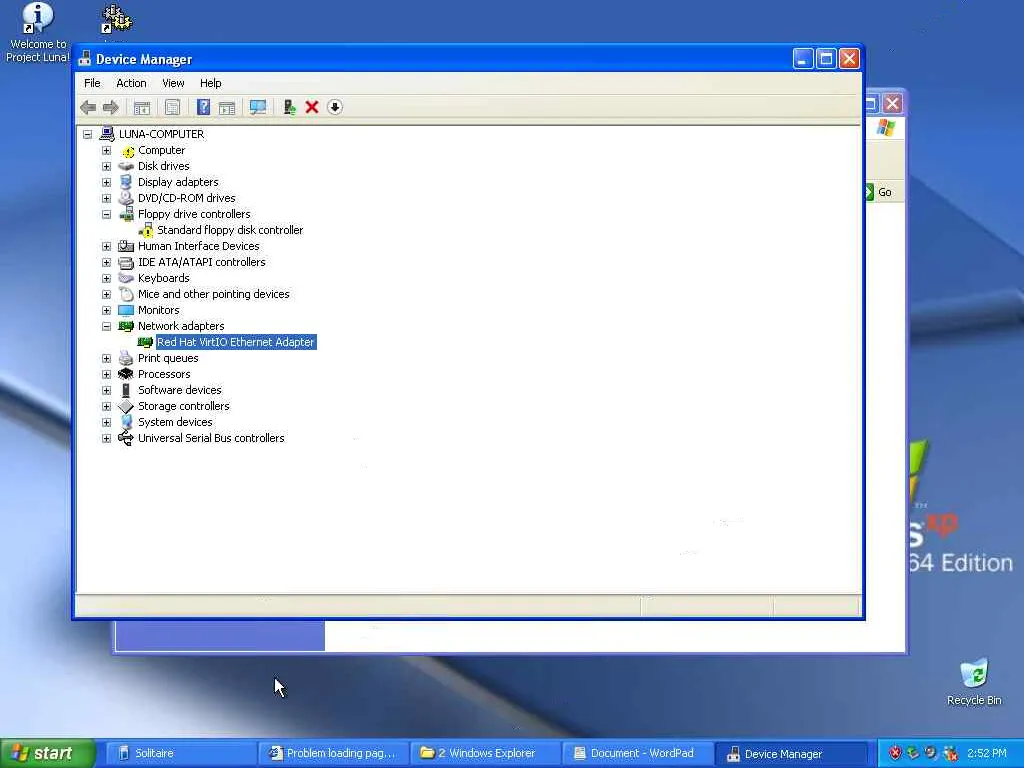The height and width of the screenshot is (768, 1024).
Task: Select the Recycle Bin desktop icon
Action: pyautogui.click(x=974, y=682)
